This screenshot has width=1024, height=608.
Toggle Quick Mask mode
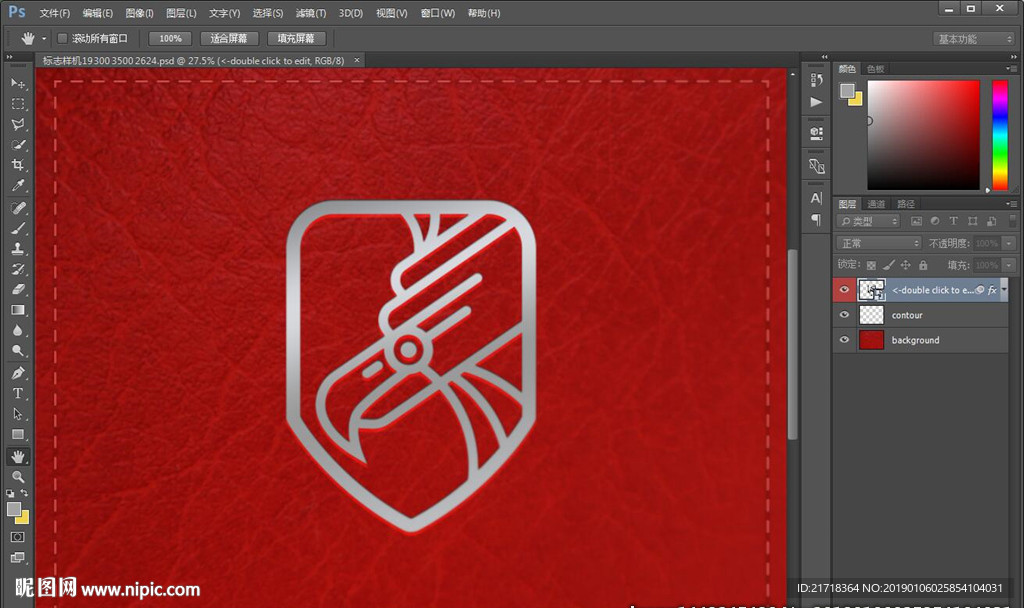pyautogui.click(x=18, y=537)
